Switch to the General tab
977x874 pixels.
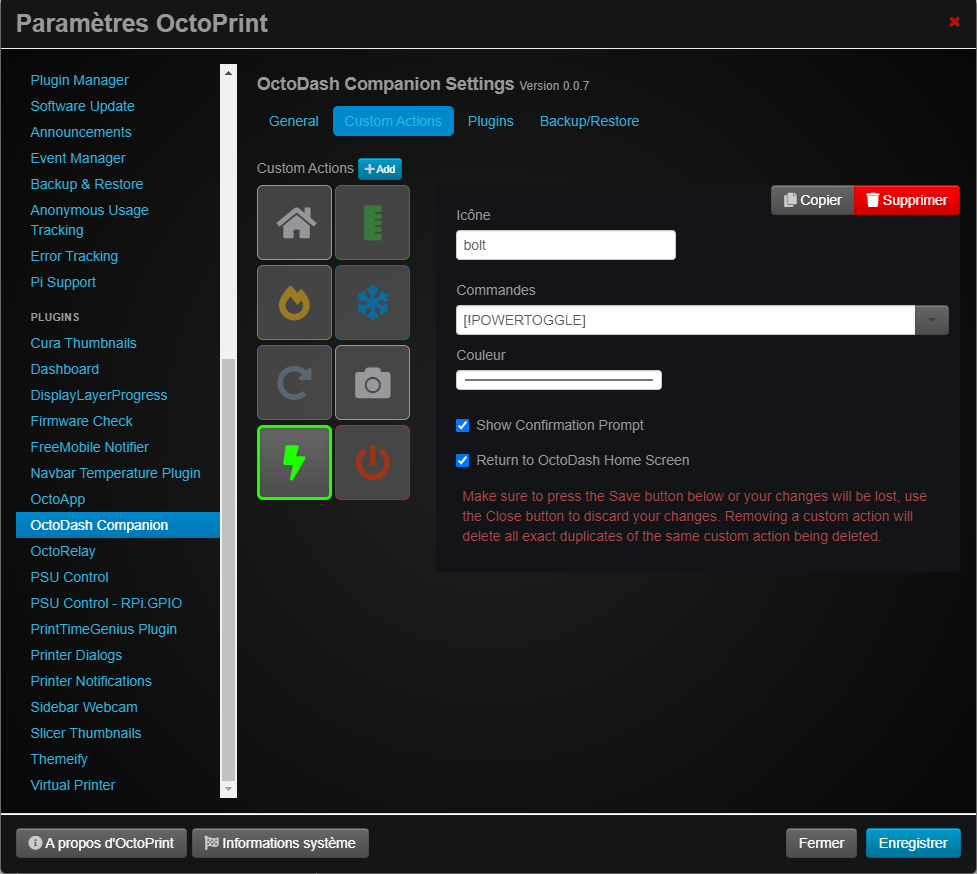pyautogui.click(x=293, y=121)
